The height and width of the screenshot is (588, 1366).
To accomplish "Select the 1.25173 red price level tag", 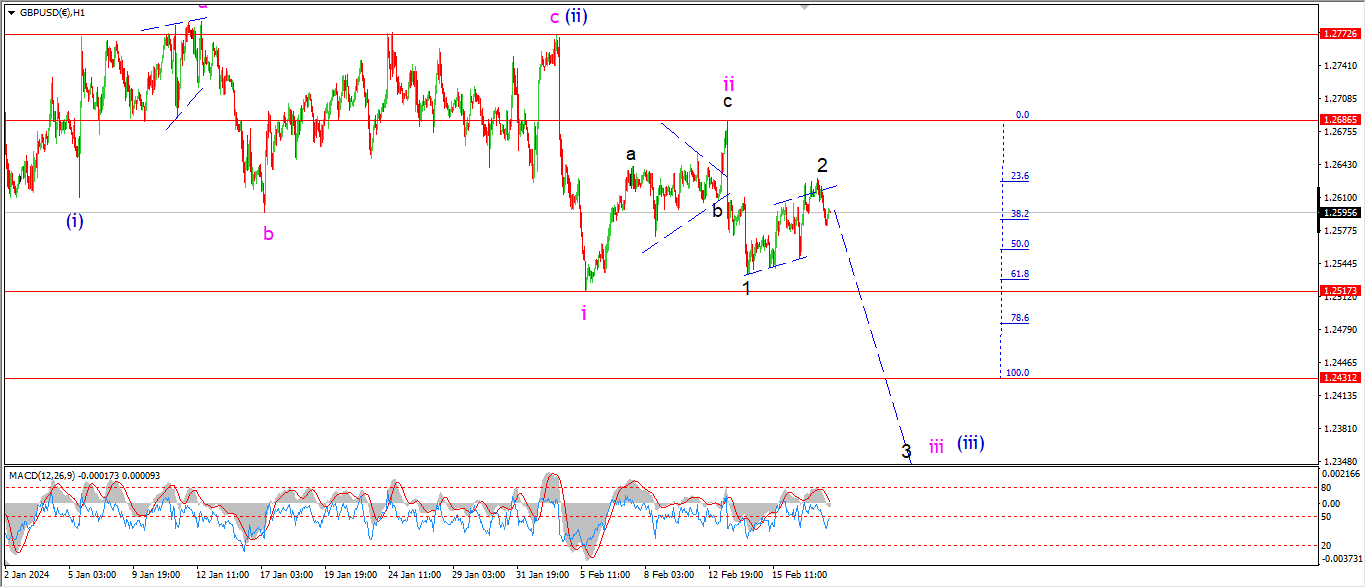I will tap(1341, 291).
